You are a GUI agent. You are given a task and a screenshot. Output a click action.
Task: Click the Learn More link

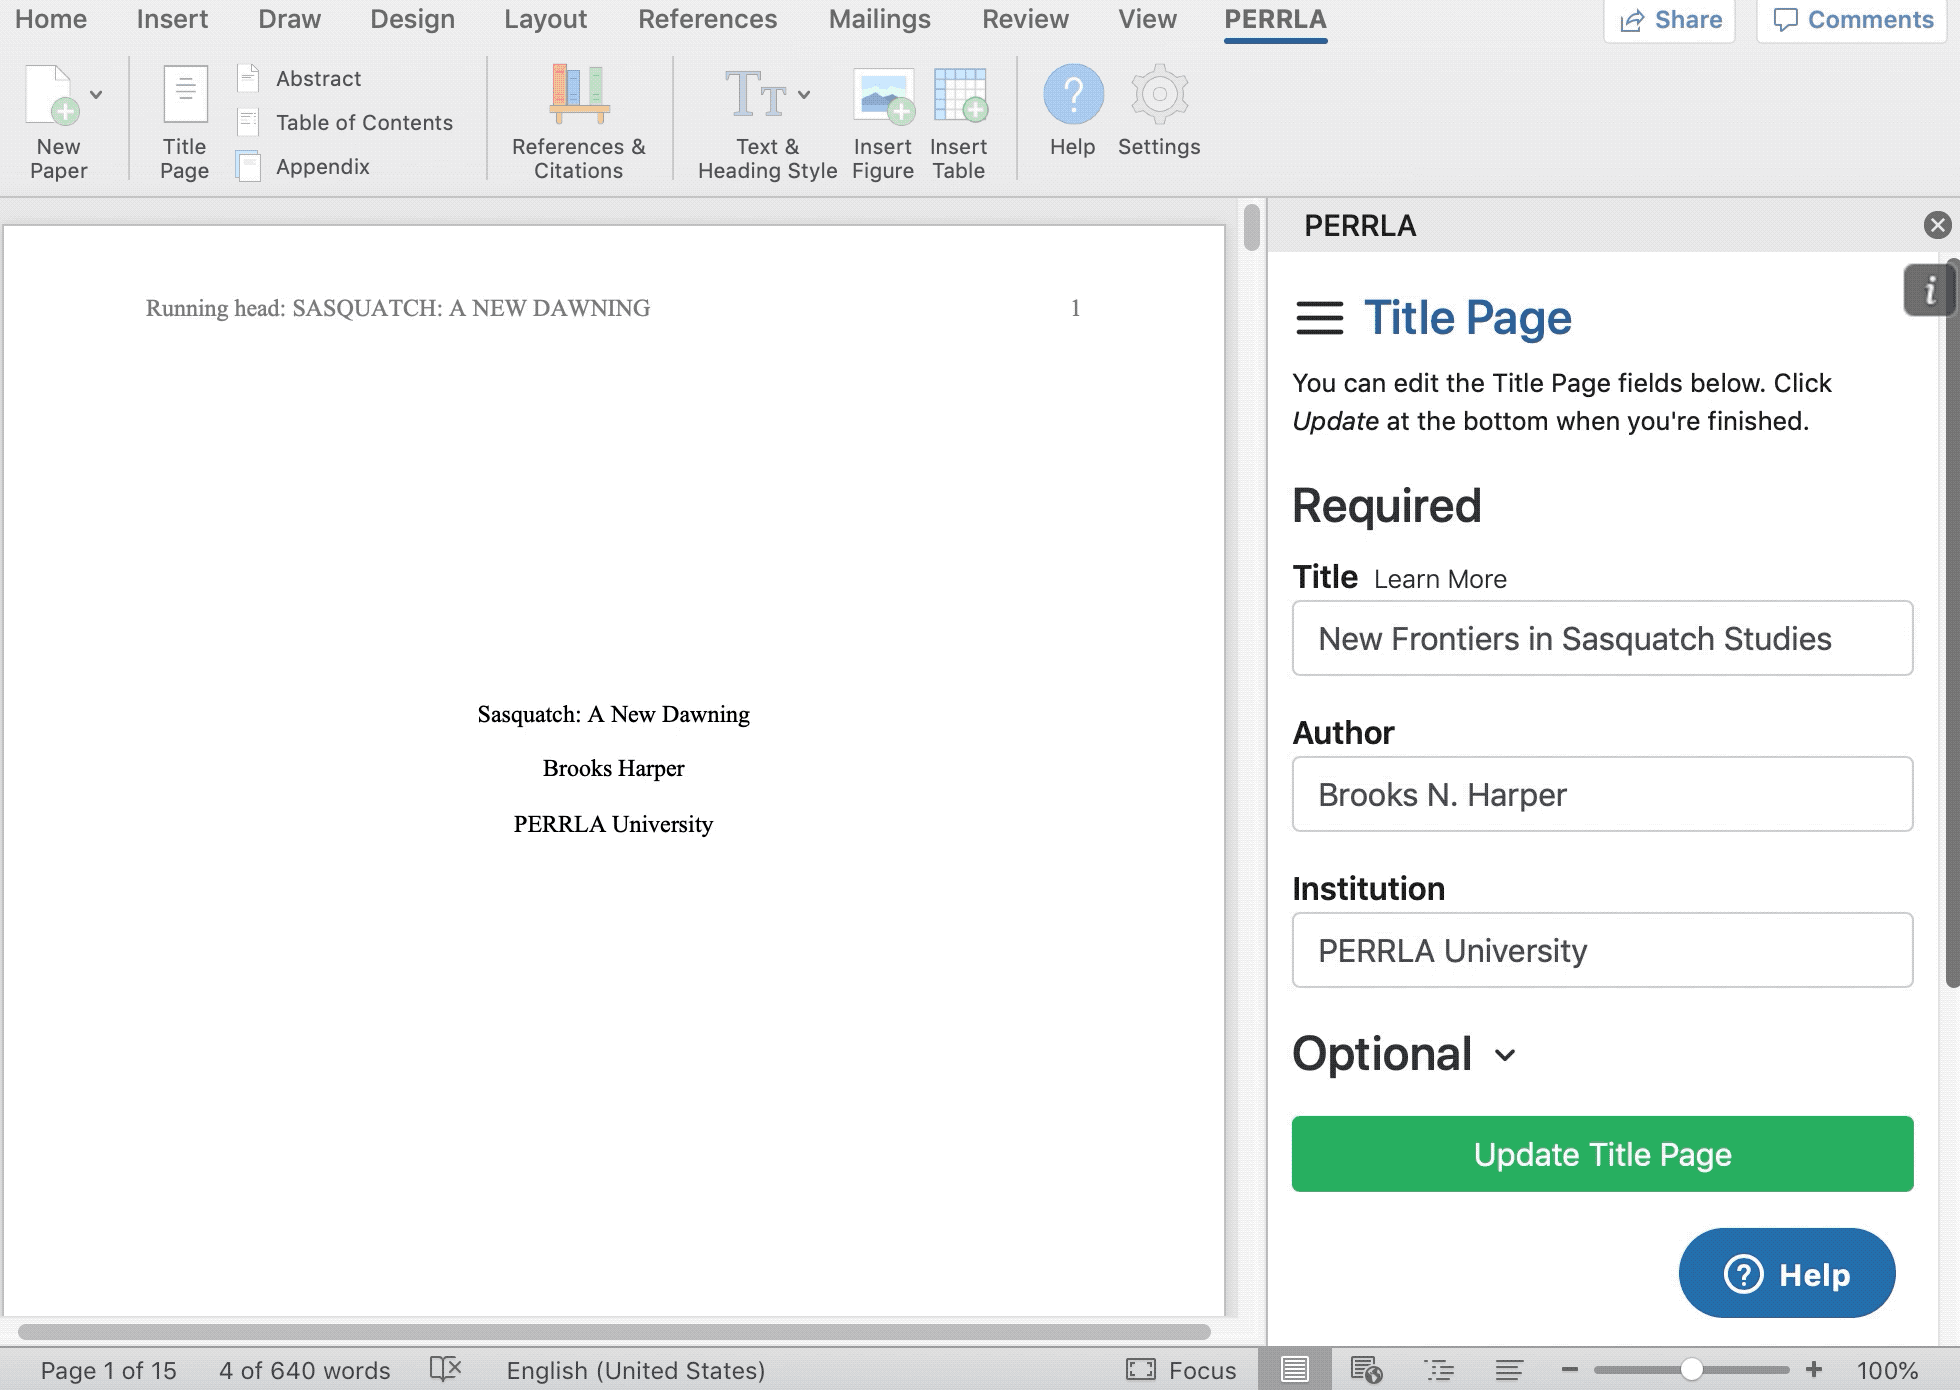1438,578
